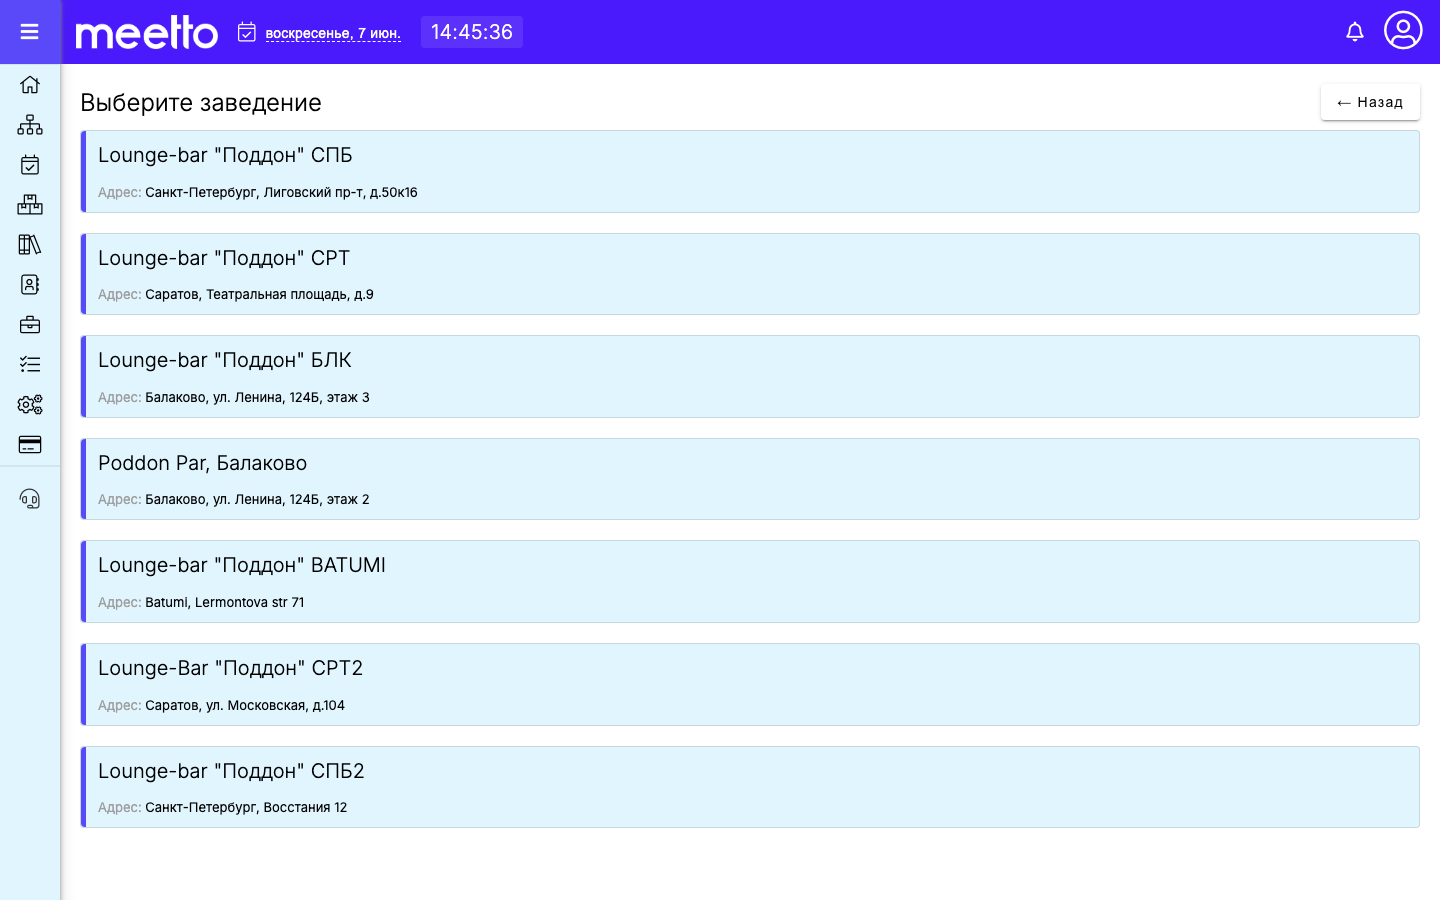This screenshot has height=900, width=1440.
Task: Open the contacts book sidebar icon
Action: (x=30, y=285)
